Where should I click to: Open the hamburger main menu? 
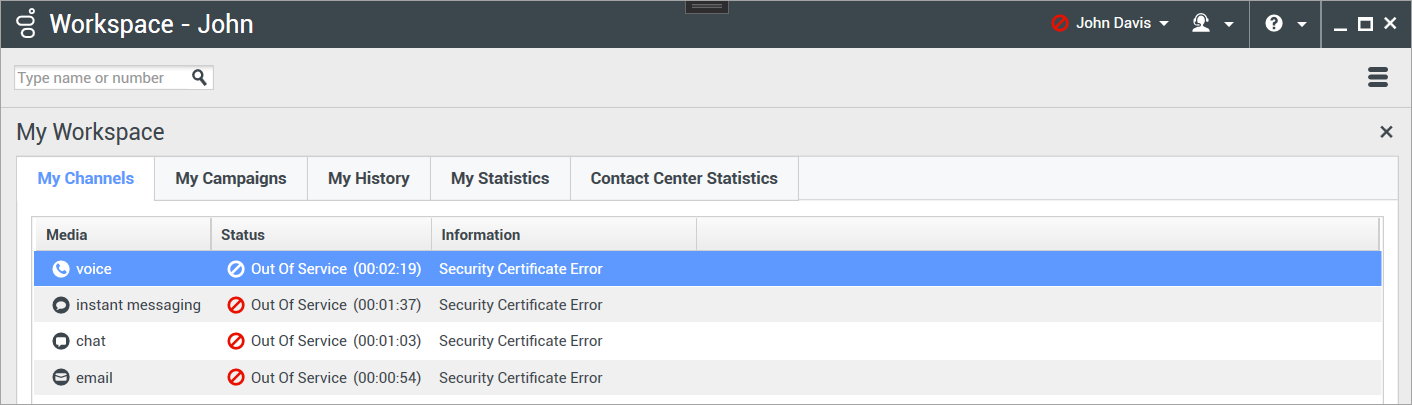coord(1378,78)
